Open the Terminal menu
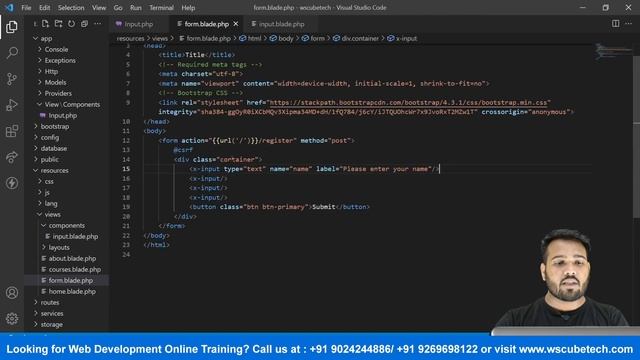Screen dimensions: 640x360 point(161,8)
